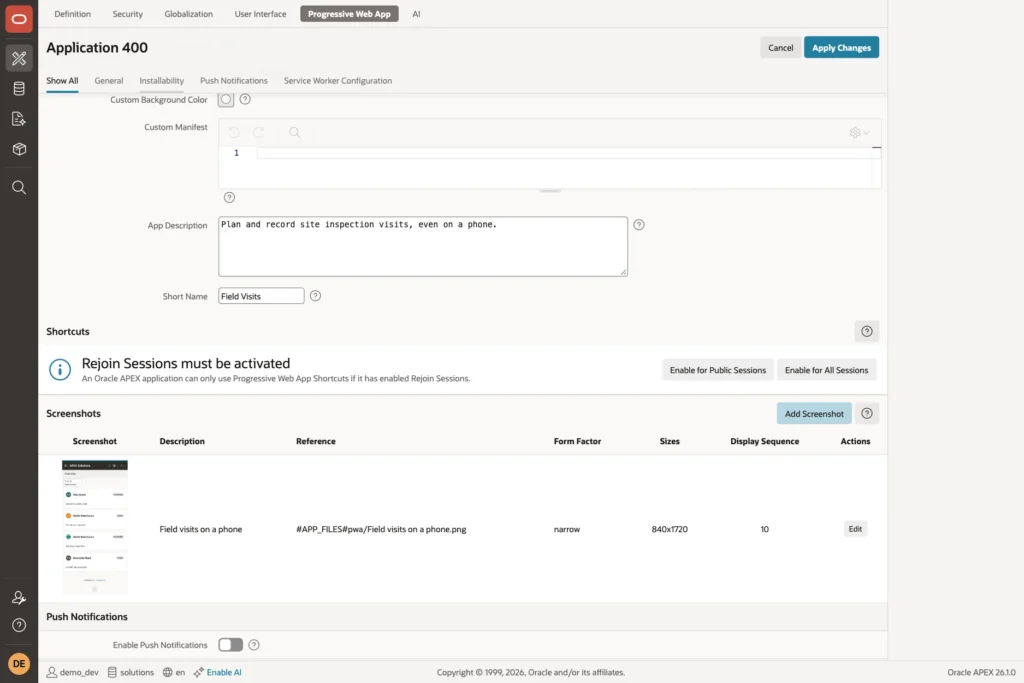
Task: Open the SQL Workshop database icon
Action: click(x=19, y=89)
